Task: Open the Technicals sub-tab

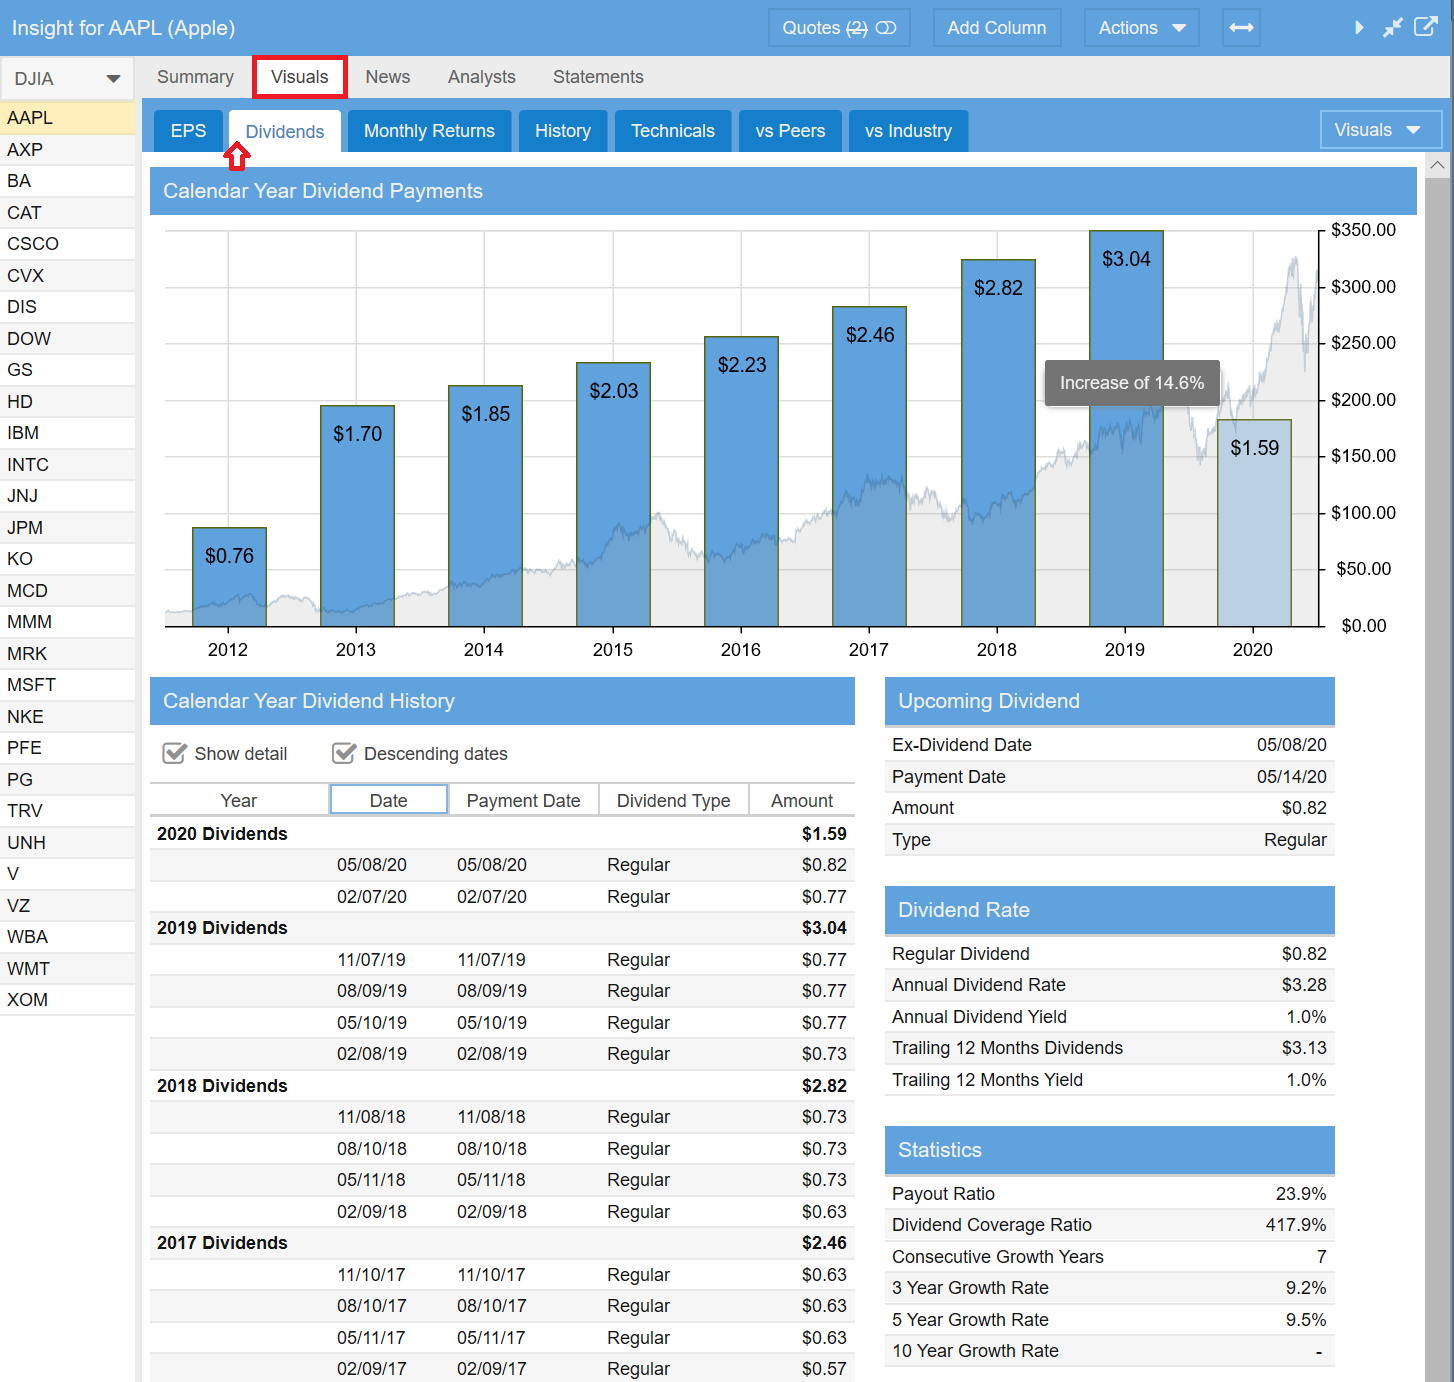Action: [x=672, y=131]
